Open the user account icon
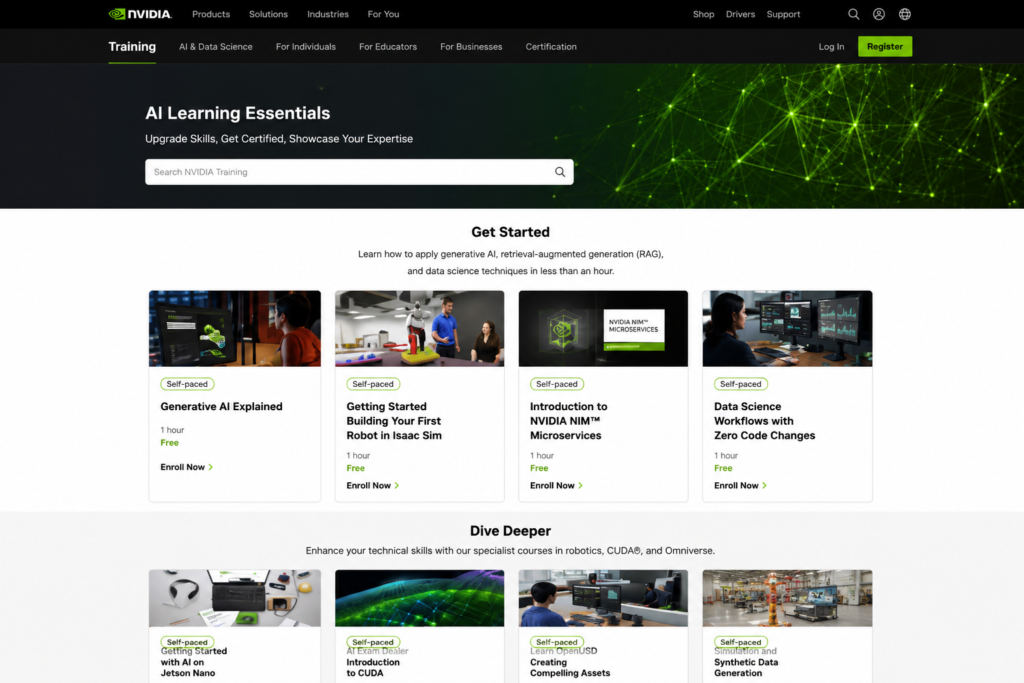 coord(879,14)
